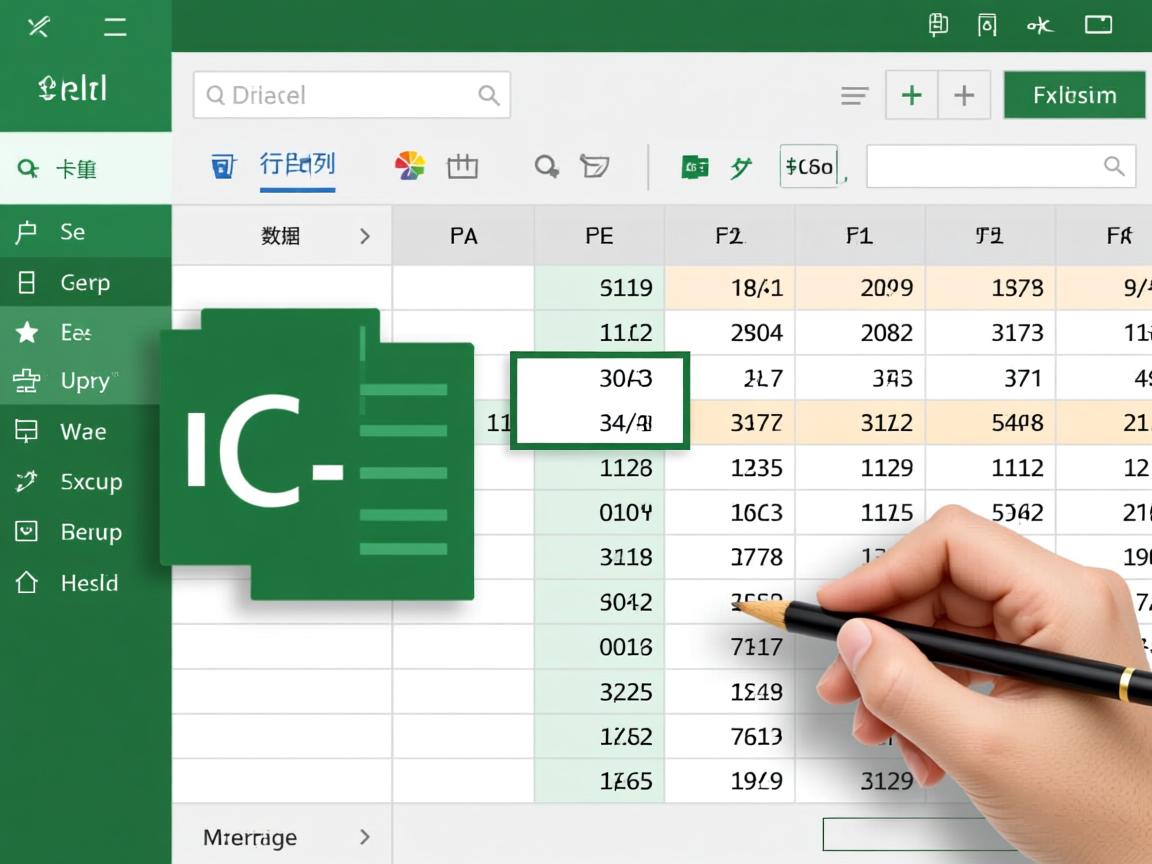Viewport: 1152px width, 864px height.
Task: Click the green spreadsheet icon in toolbar
Action: tap(694, 167)
